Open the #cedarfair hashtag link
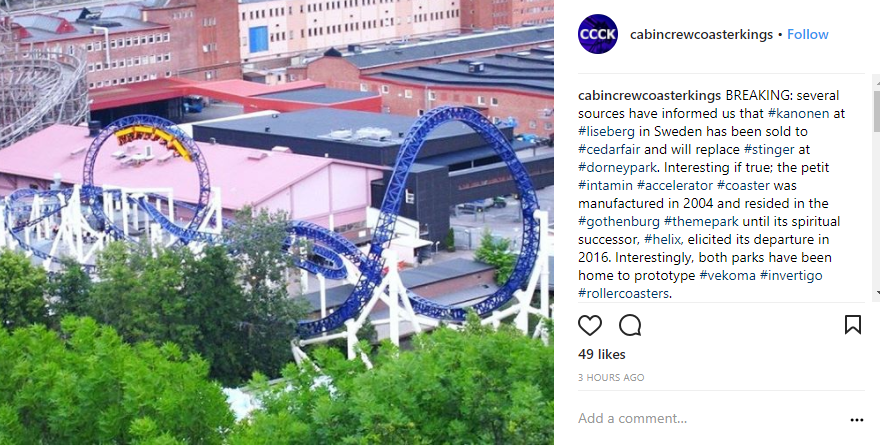 [x=609, y=149]
